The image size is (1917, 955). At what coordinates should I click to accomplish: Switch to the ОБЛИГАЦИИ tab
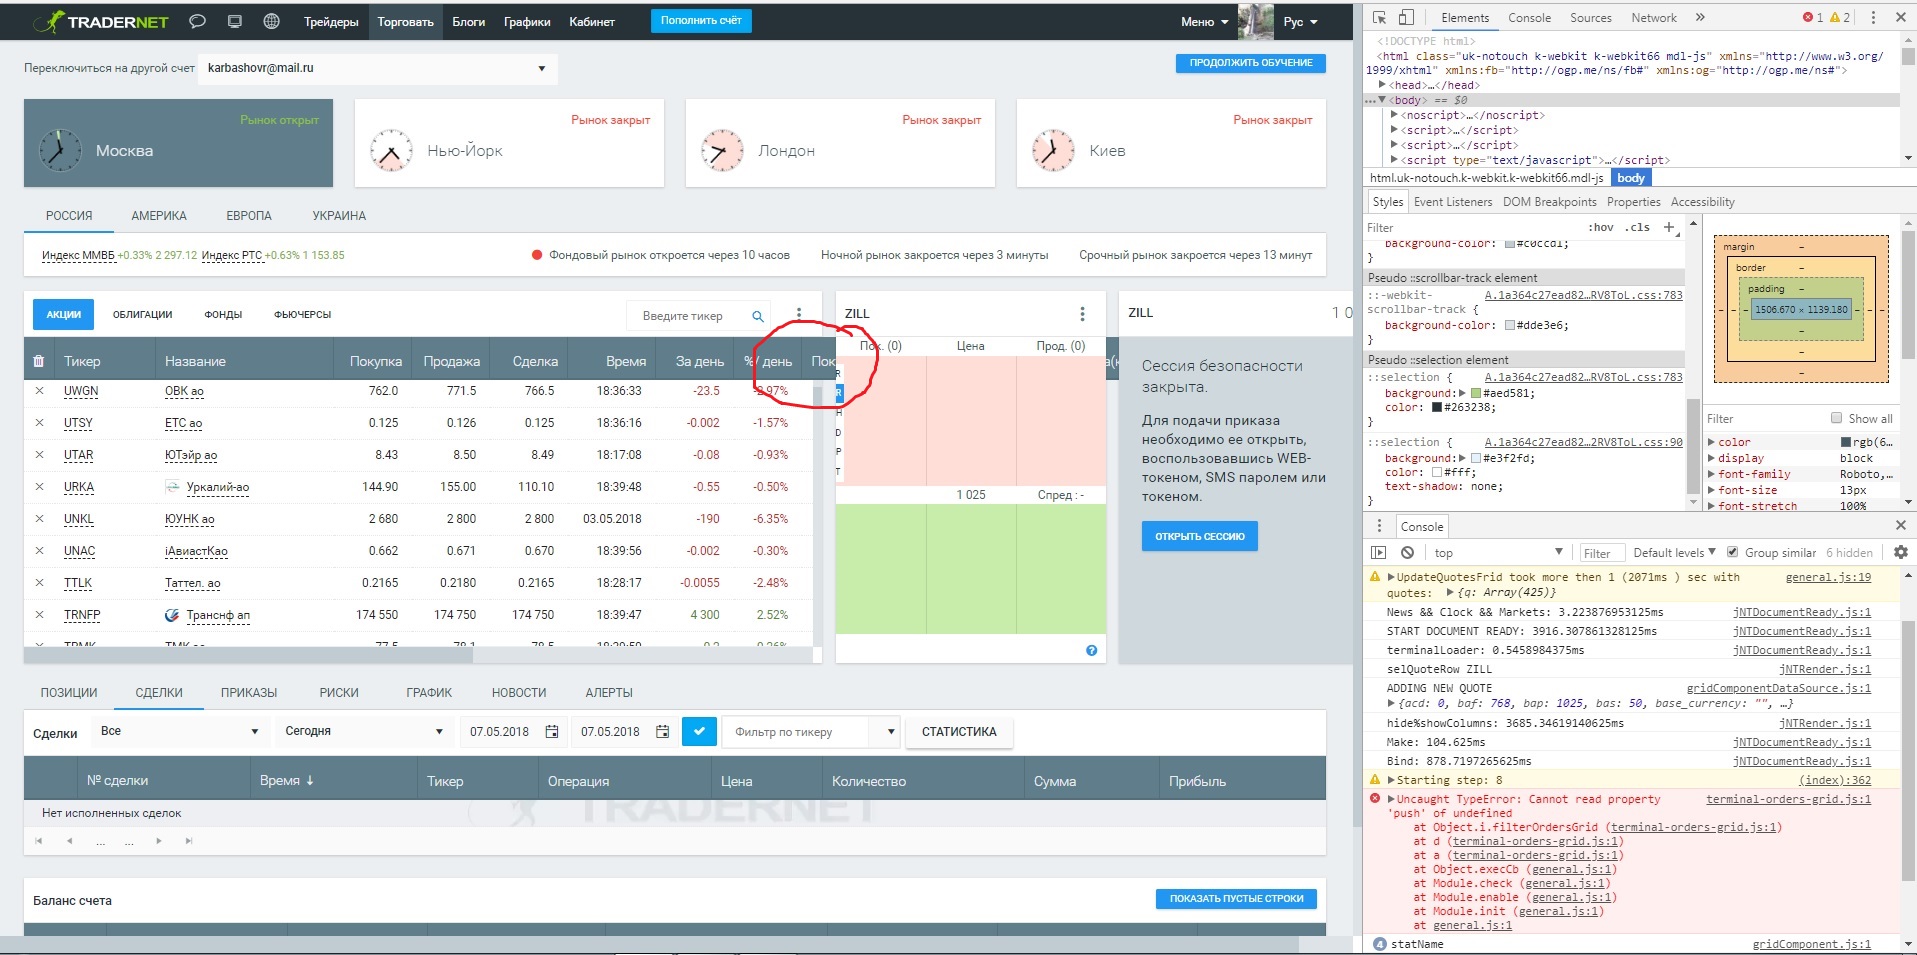coord(142,315)
